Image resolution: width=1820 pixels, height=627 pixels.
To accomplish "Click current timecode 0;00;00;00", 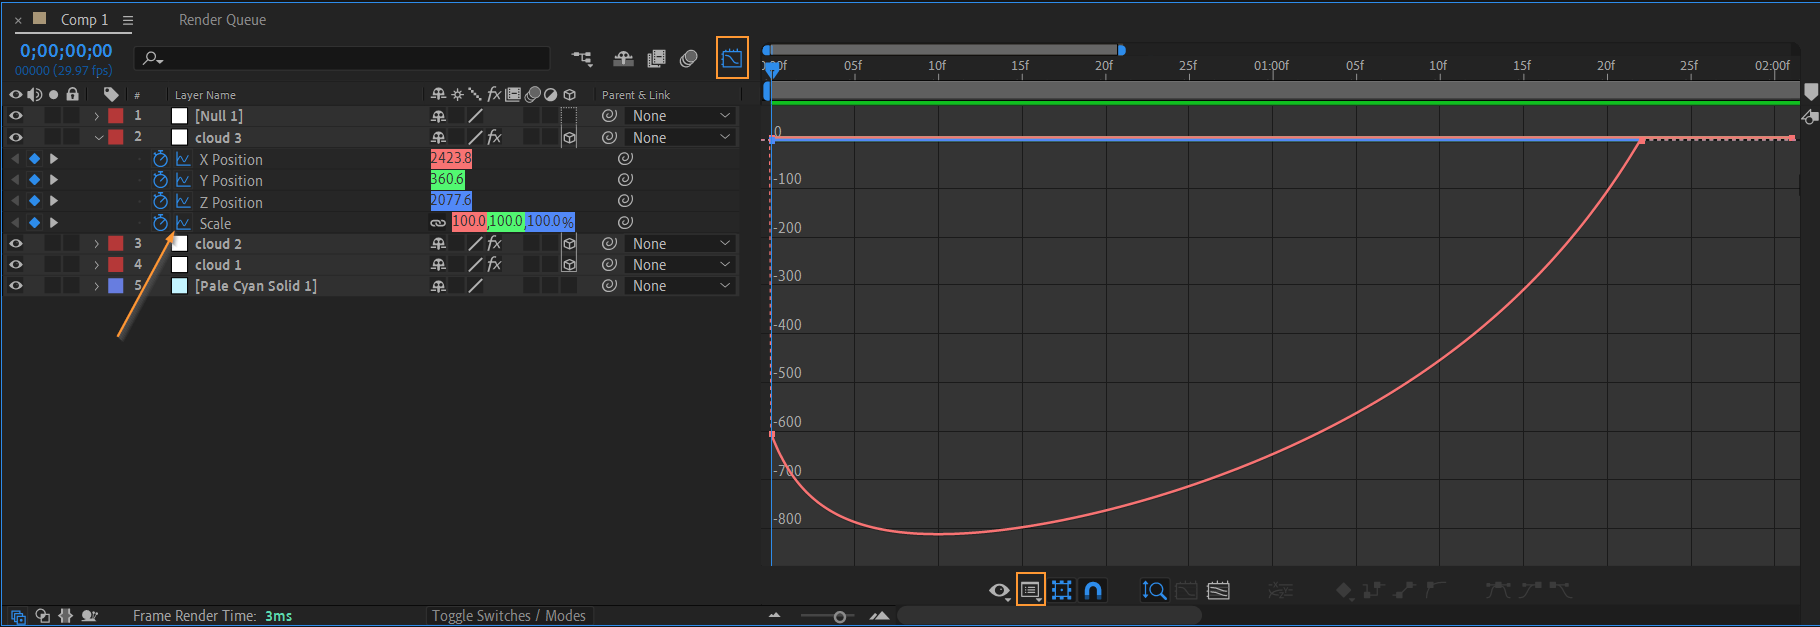I will [66, 50].
